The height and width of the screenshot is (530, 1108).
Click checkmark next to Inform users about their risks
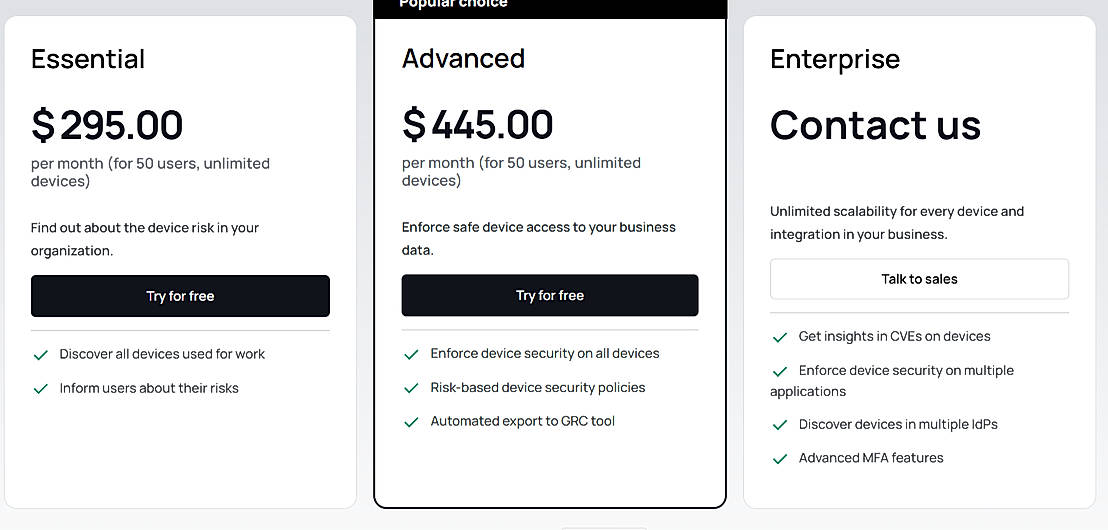41,389
